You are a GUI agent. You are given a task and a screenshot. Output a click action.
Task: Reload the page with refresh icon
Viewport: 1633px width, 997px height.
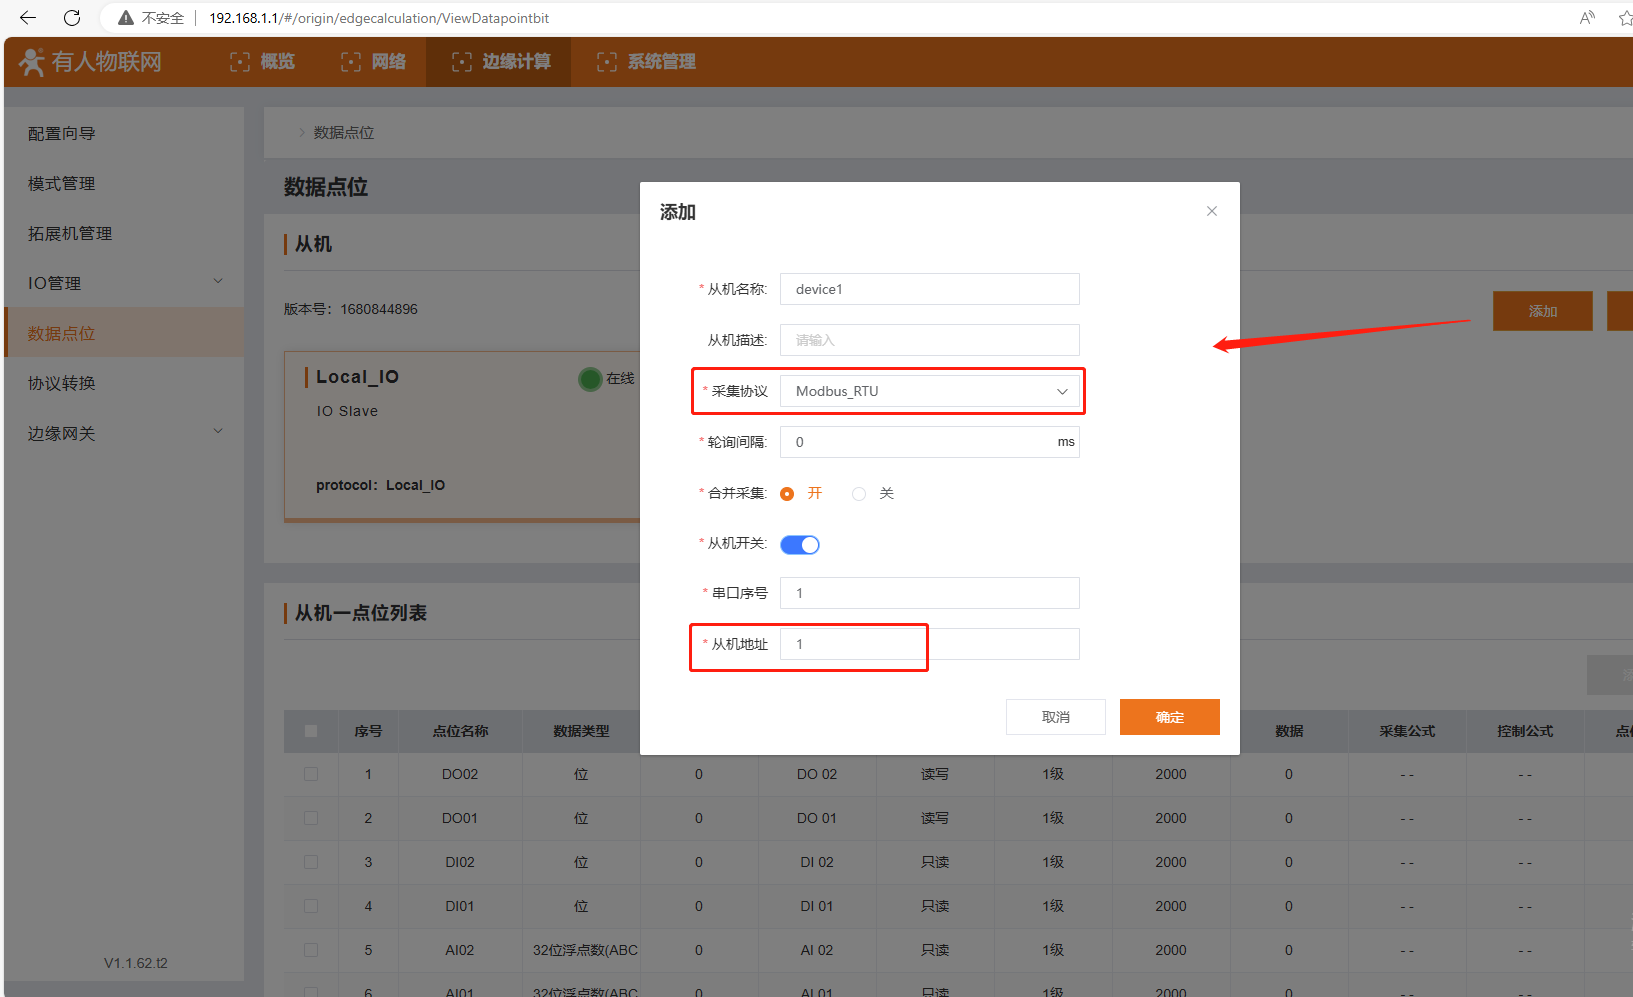tap(72, 18)
